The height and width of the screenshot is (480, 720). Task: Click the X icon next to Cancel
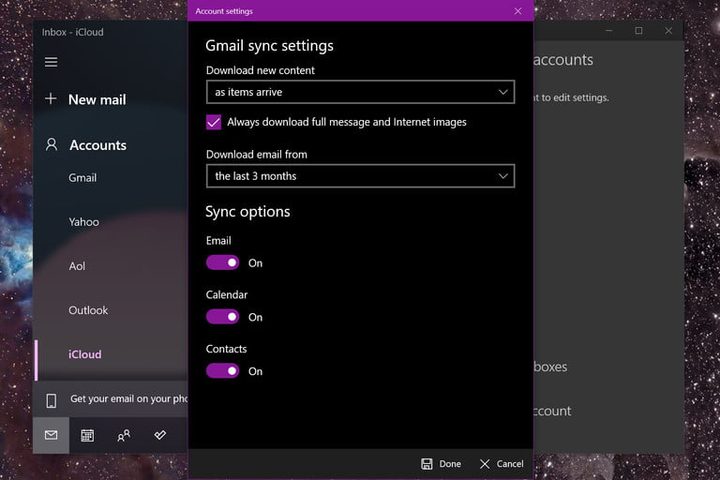pyautogui.click(x=485, y=464)
